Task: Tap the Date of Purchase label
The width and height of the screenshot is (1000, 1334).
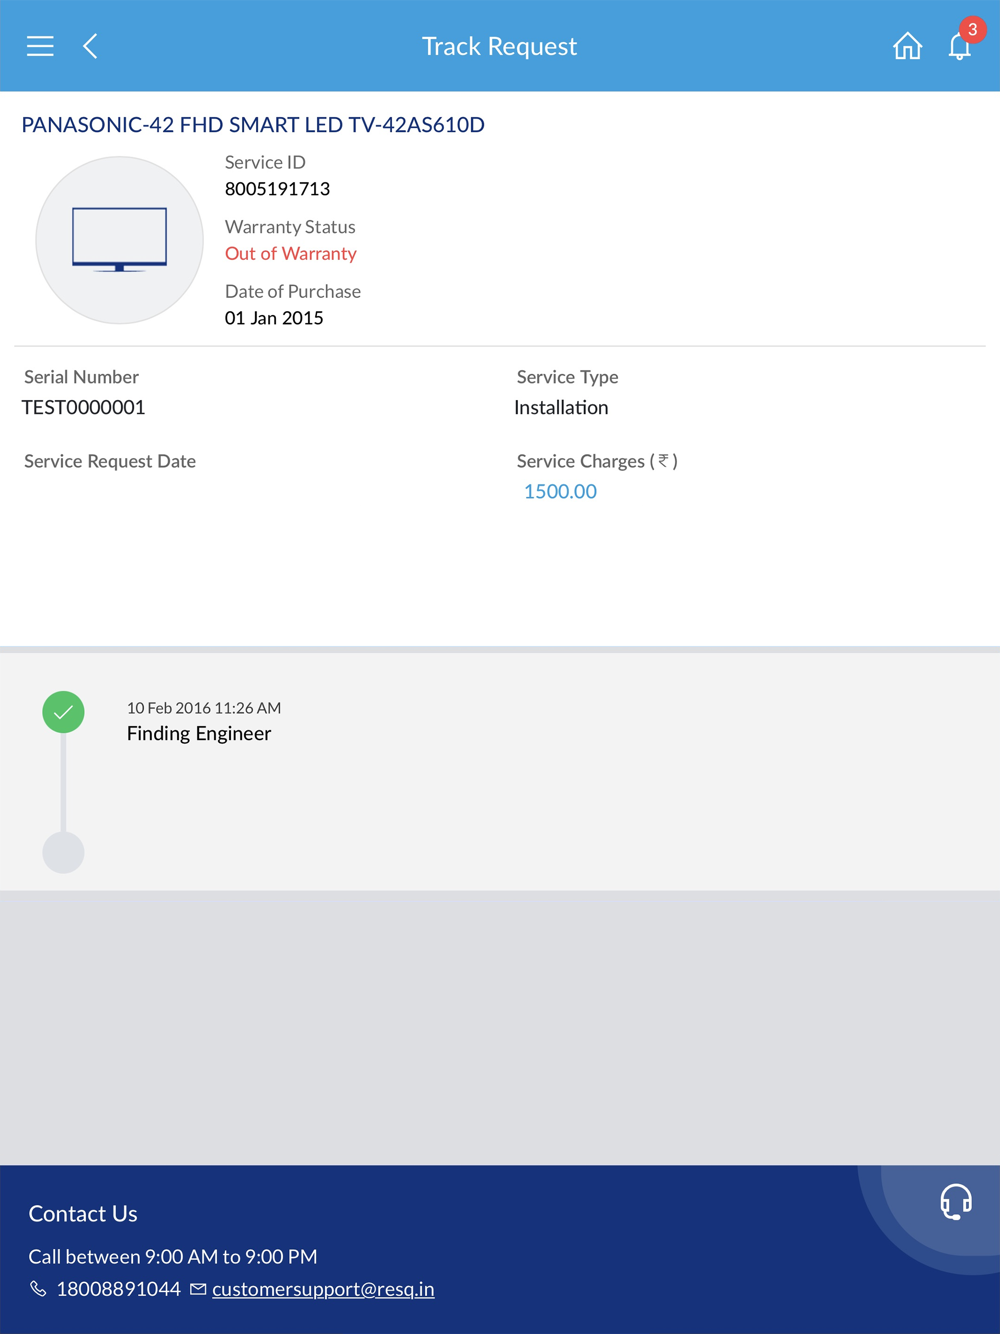Action: click(293, 291)
